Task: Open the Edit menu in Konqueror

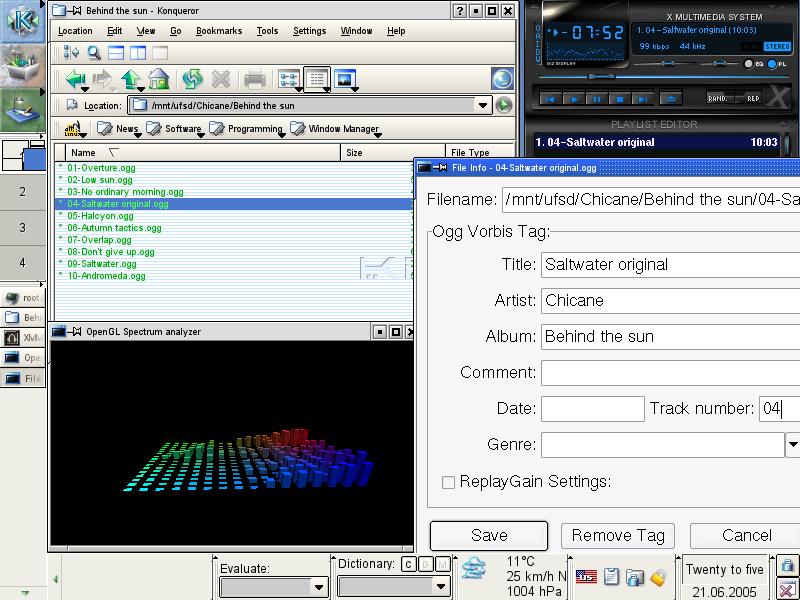Action: click(x=114, y=31)
